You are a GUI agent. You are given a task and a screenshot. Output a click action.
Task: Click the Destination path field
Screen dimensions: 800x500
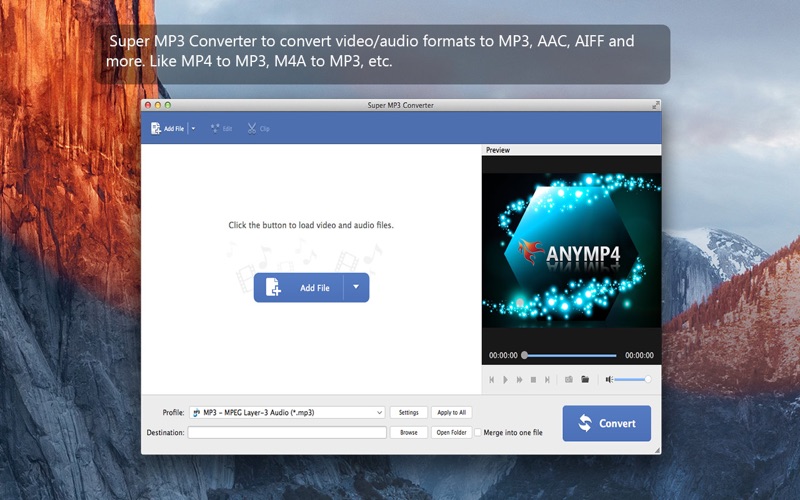pos(287,432)
